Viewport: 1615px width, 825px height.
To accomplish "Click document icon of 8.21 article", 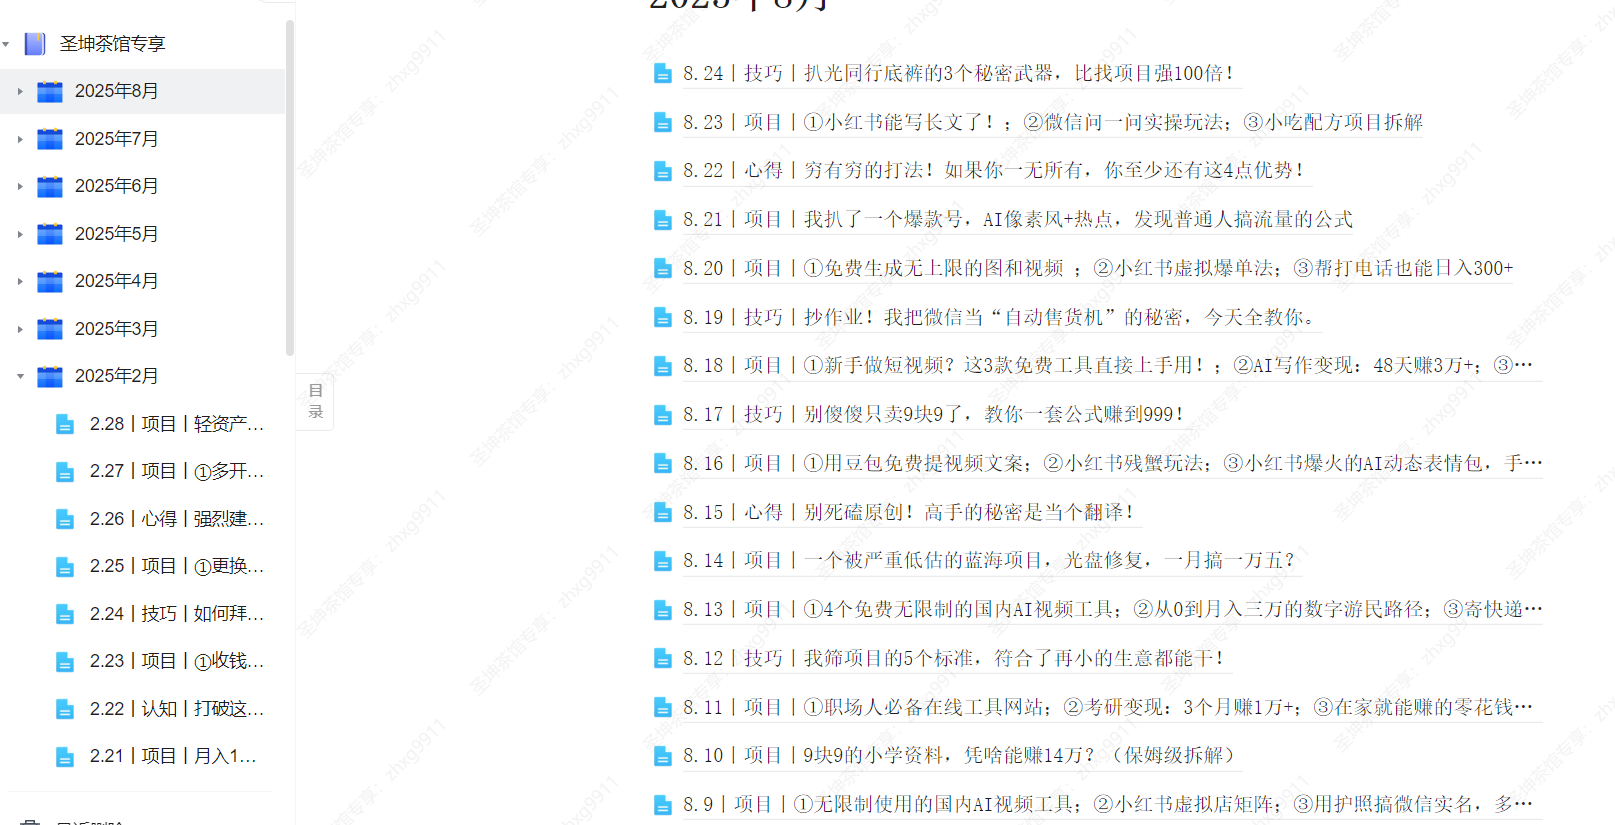I will tap(662, 220).
